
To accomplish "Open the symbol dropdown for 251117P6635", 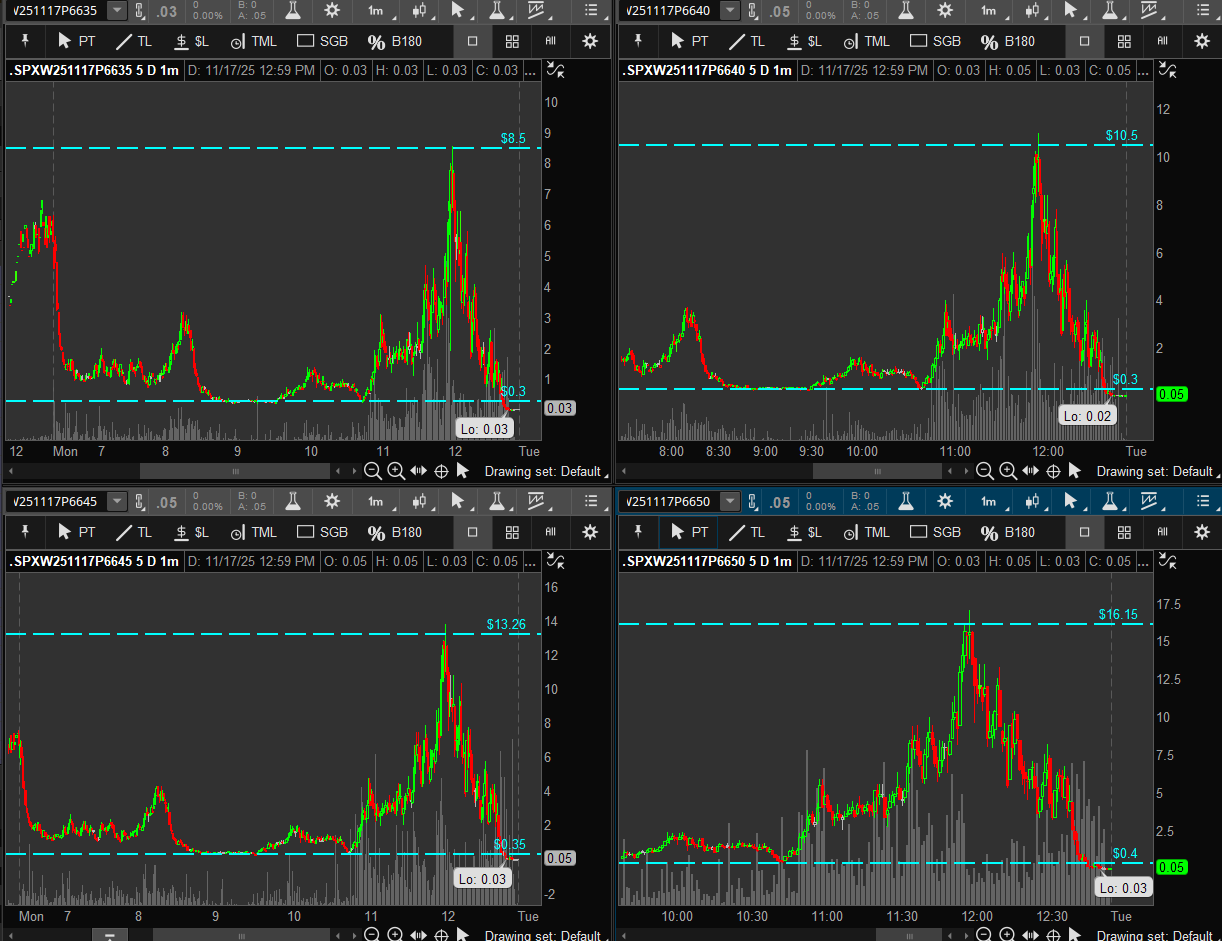I will pos(117,10).
